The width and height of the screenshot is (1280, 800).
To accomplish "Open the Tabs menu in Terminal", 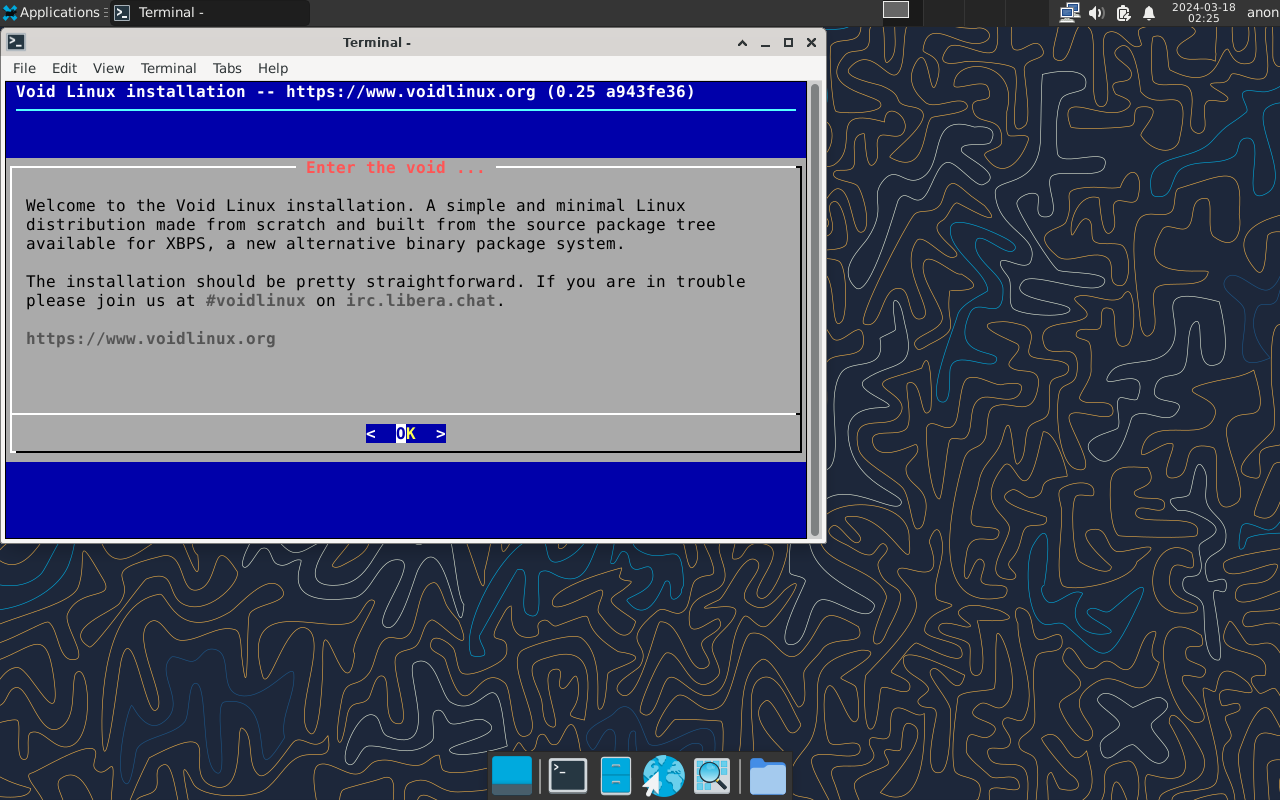I will [227, 68].
